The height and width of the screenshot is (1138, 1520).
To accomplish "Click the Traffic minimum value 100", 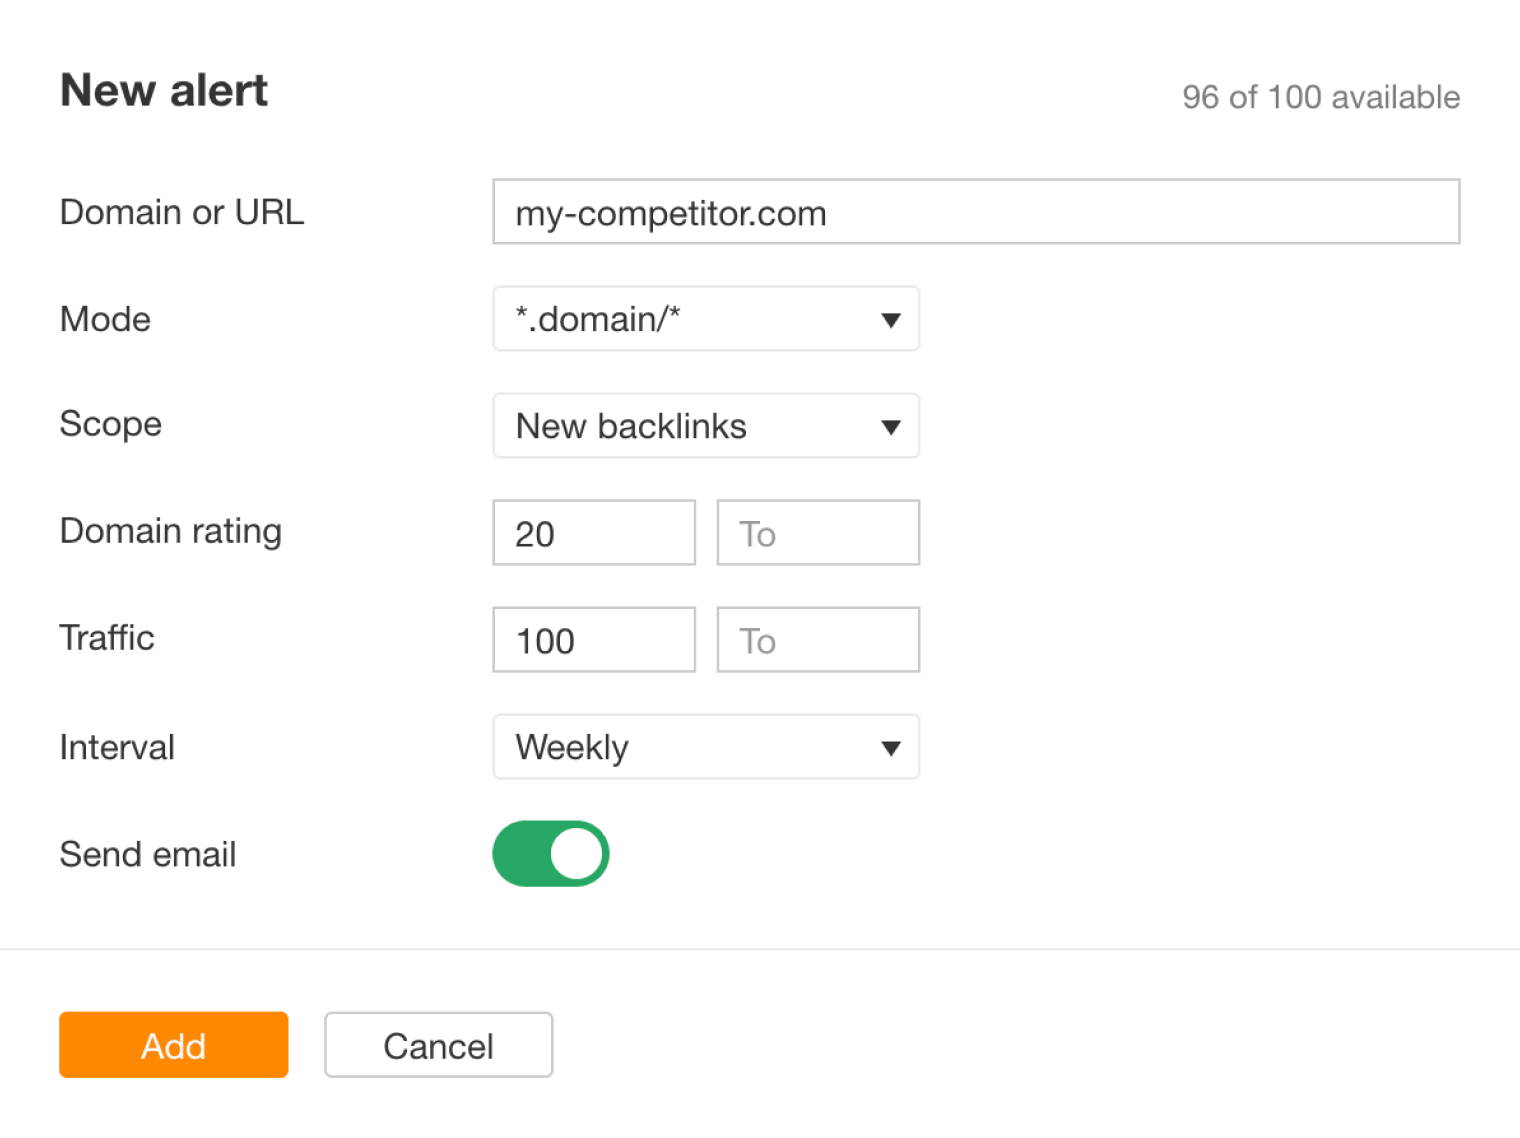I will tap(593, 639).
